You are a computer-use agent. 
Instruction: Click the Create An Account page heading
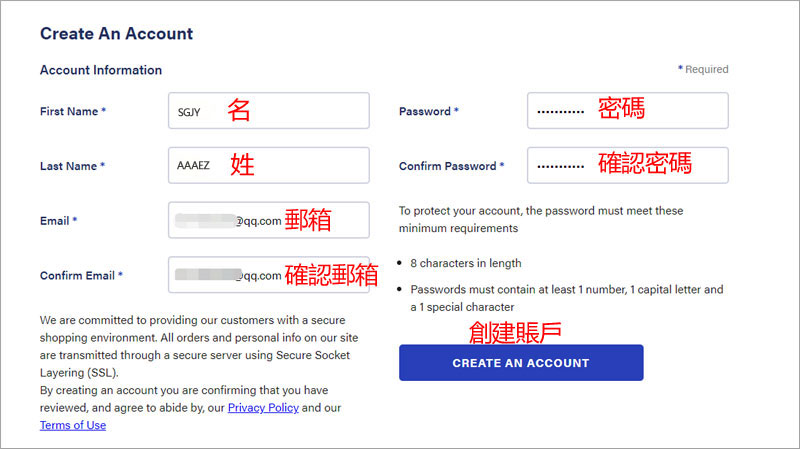click(116, 34)
